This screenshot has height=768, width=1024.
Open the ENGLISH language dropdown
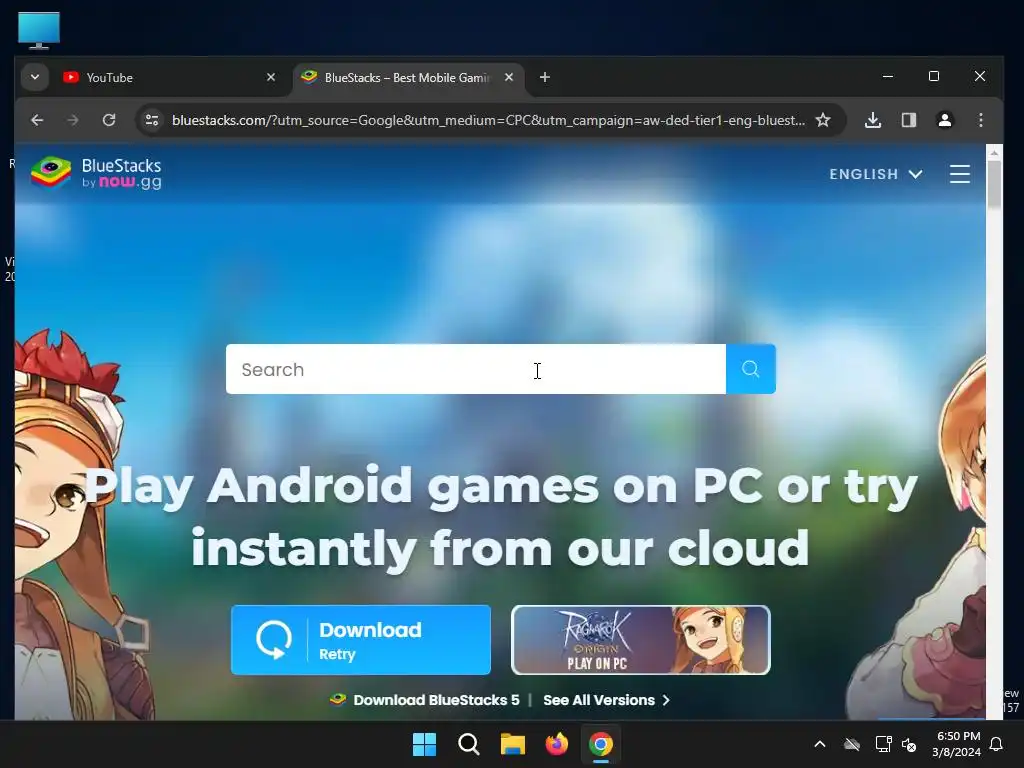point(876,174)
